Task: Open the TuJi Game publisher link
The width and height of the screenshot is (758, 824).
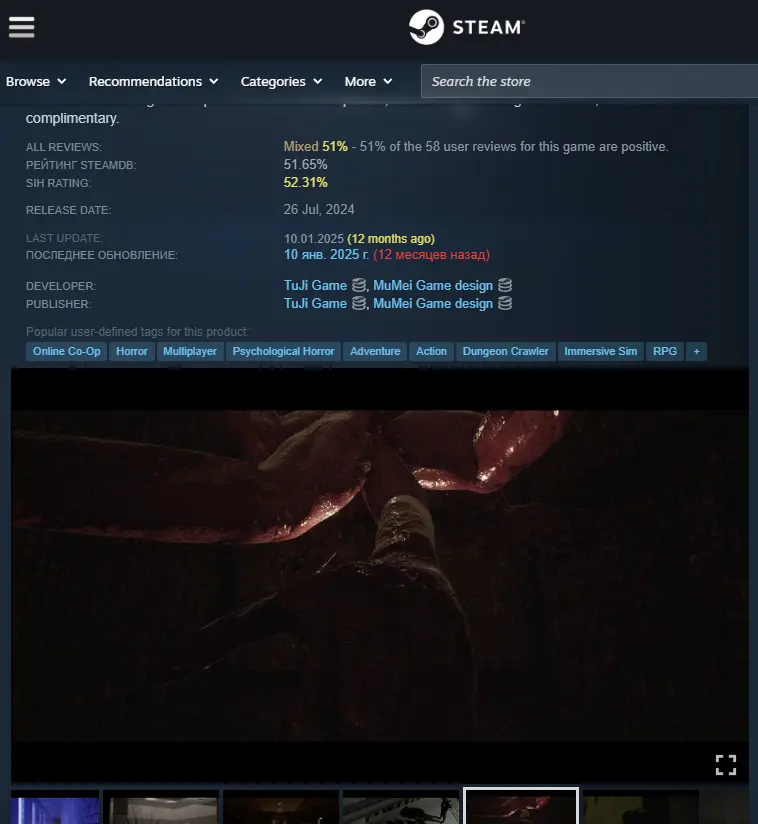Action: [315, 303]
